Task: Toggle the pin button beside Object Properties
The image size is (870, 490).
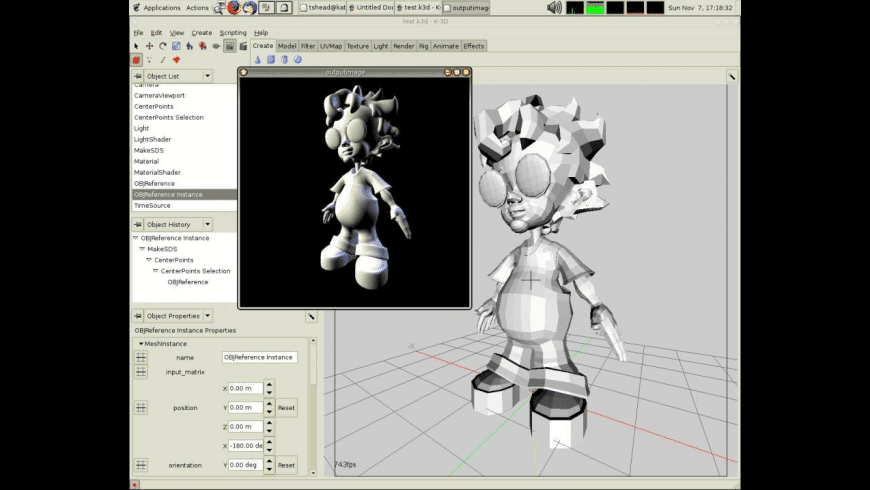Action: tap(138, 316)
